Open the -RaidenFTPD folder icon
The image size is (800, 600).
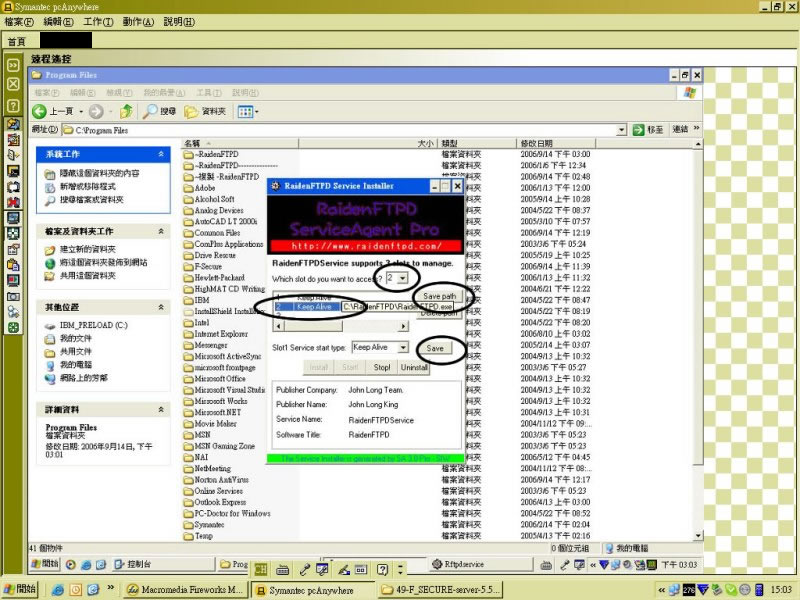[188, 154]
